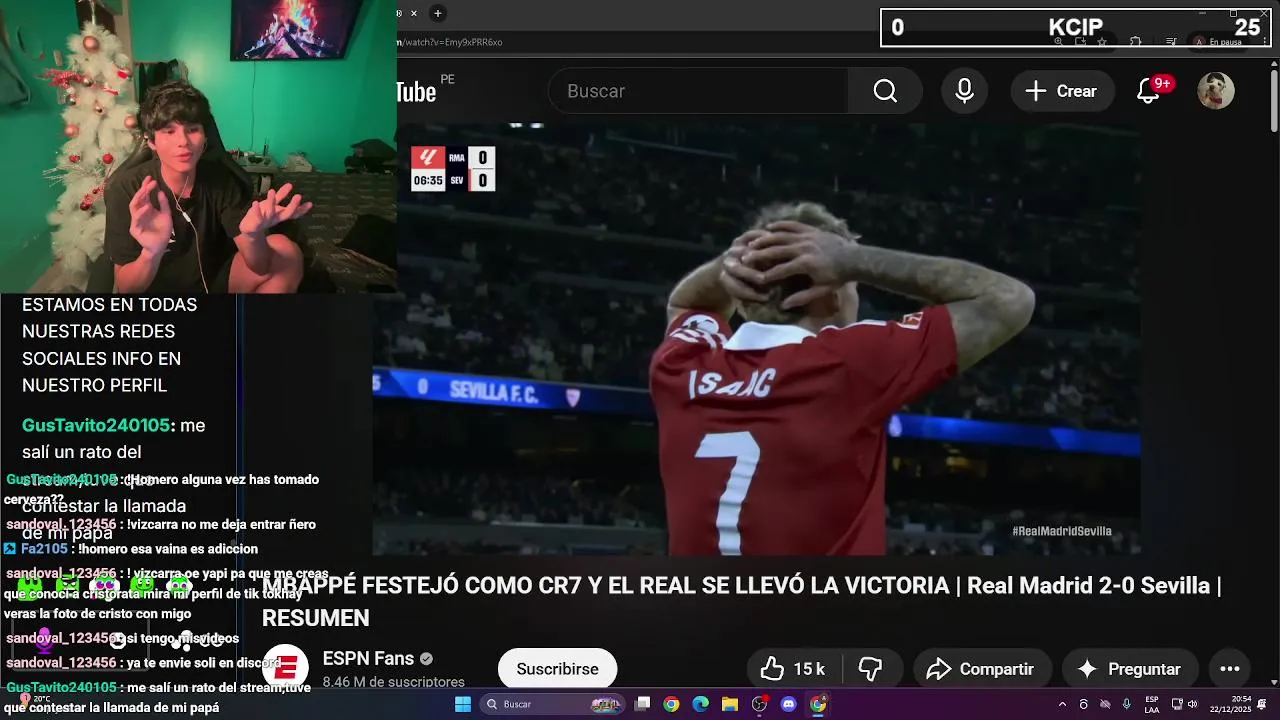Close the current browser tab
The width and height of the screenshot is (1280, 720).
tap(415, 13)
